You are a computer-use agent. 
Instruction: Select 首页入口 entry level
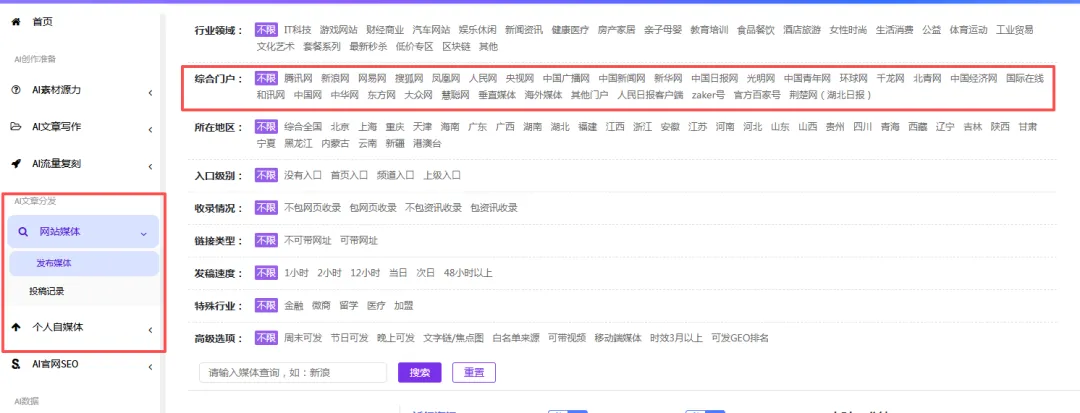[349, 175]
